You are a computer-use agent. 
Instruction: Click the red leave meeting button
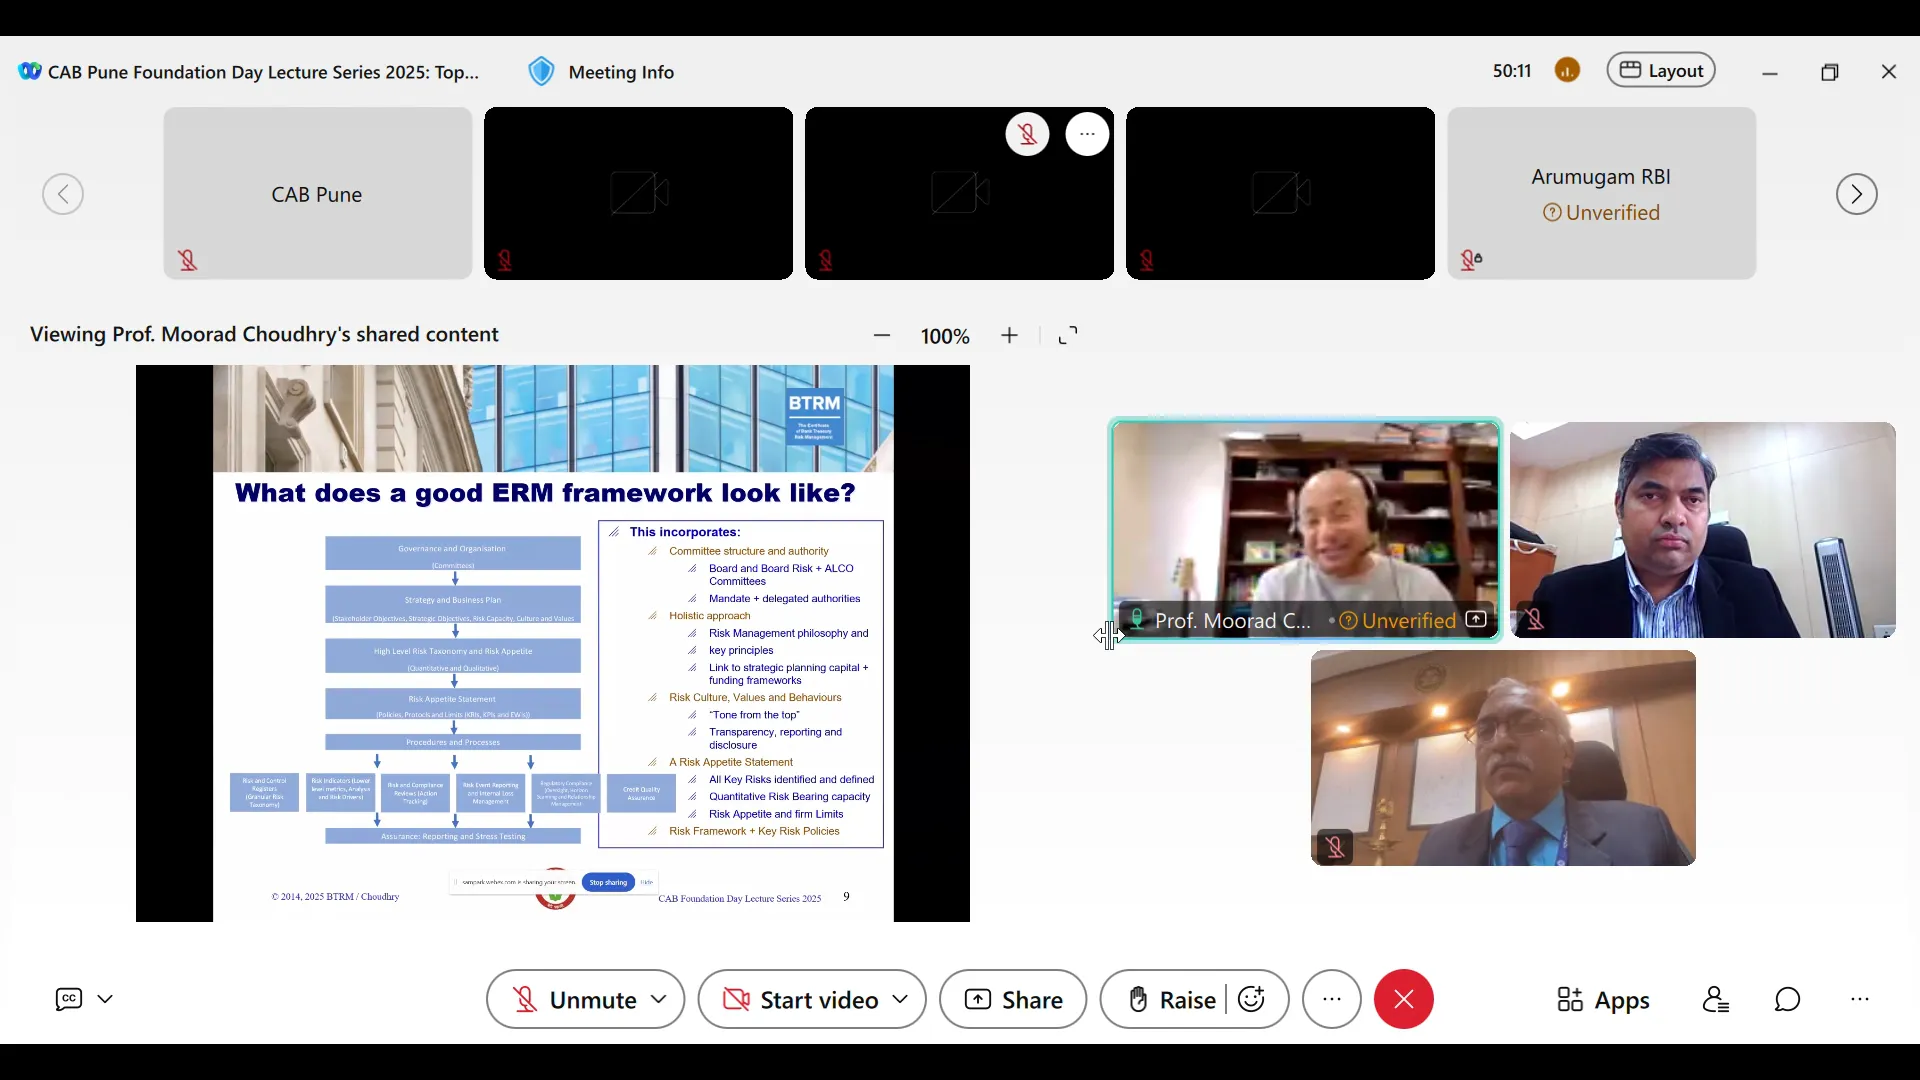tap(1403, 999)
